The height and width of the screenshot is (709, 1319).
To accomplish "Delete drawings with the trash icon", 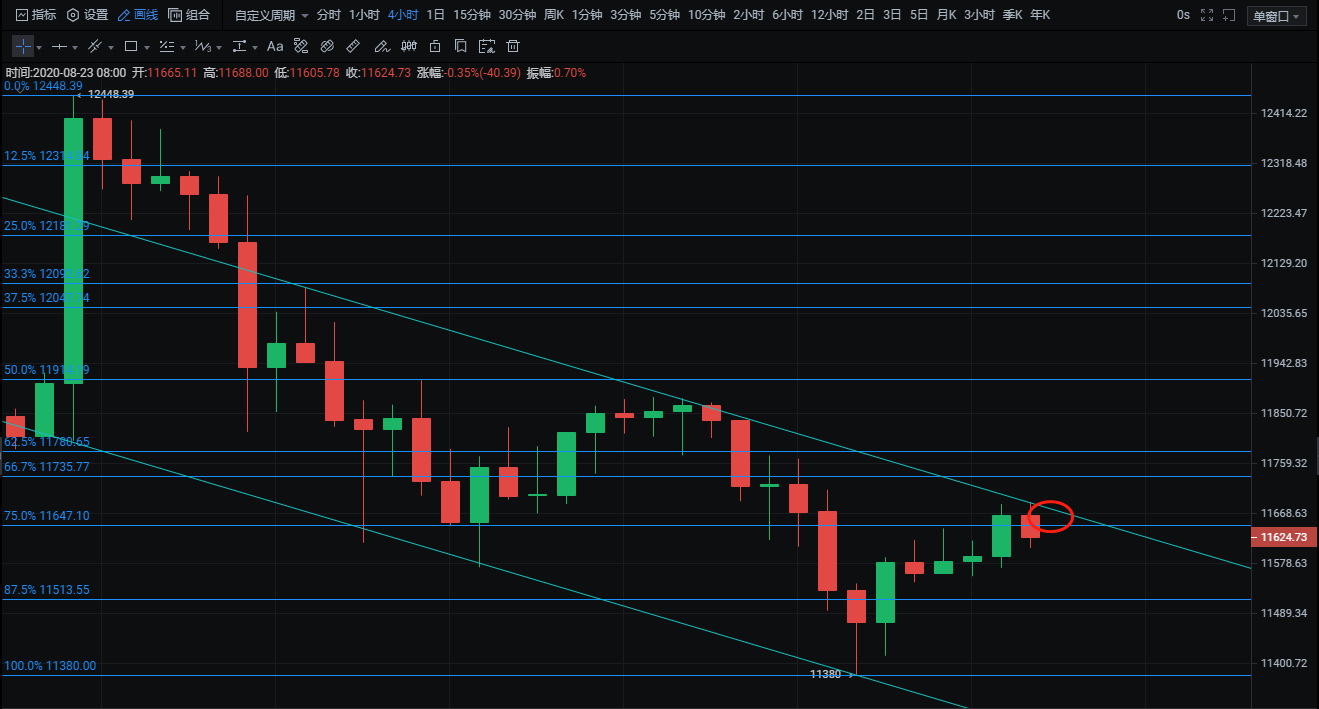I will 513,46.
